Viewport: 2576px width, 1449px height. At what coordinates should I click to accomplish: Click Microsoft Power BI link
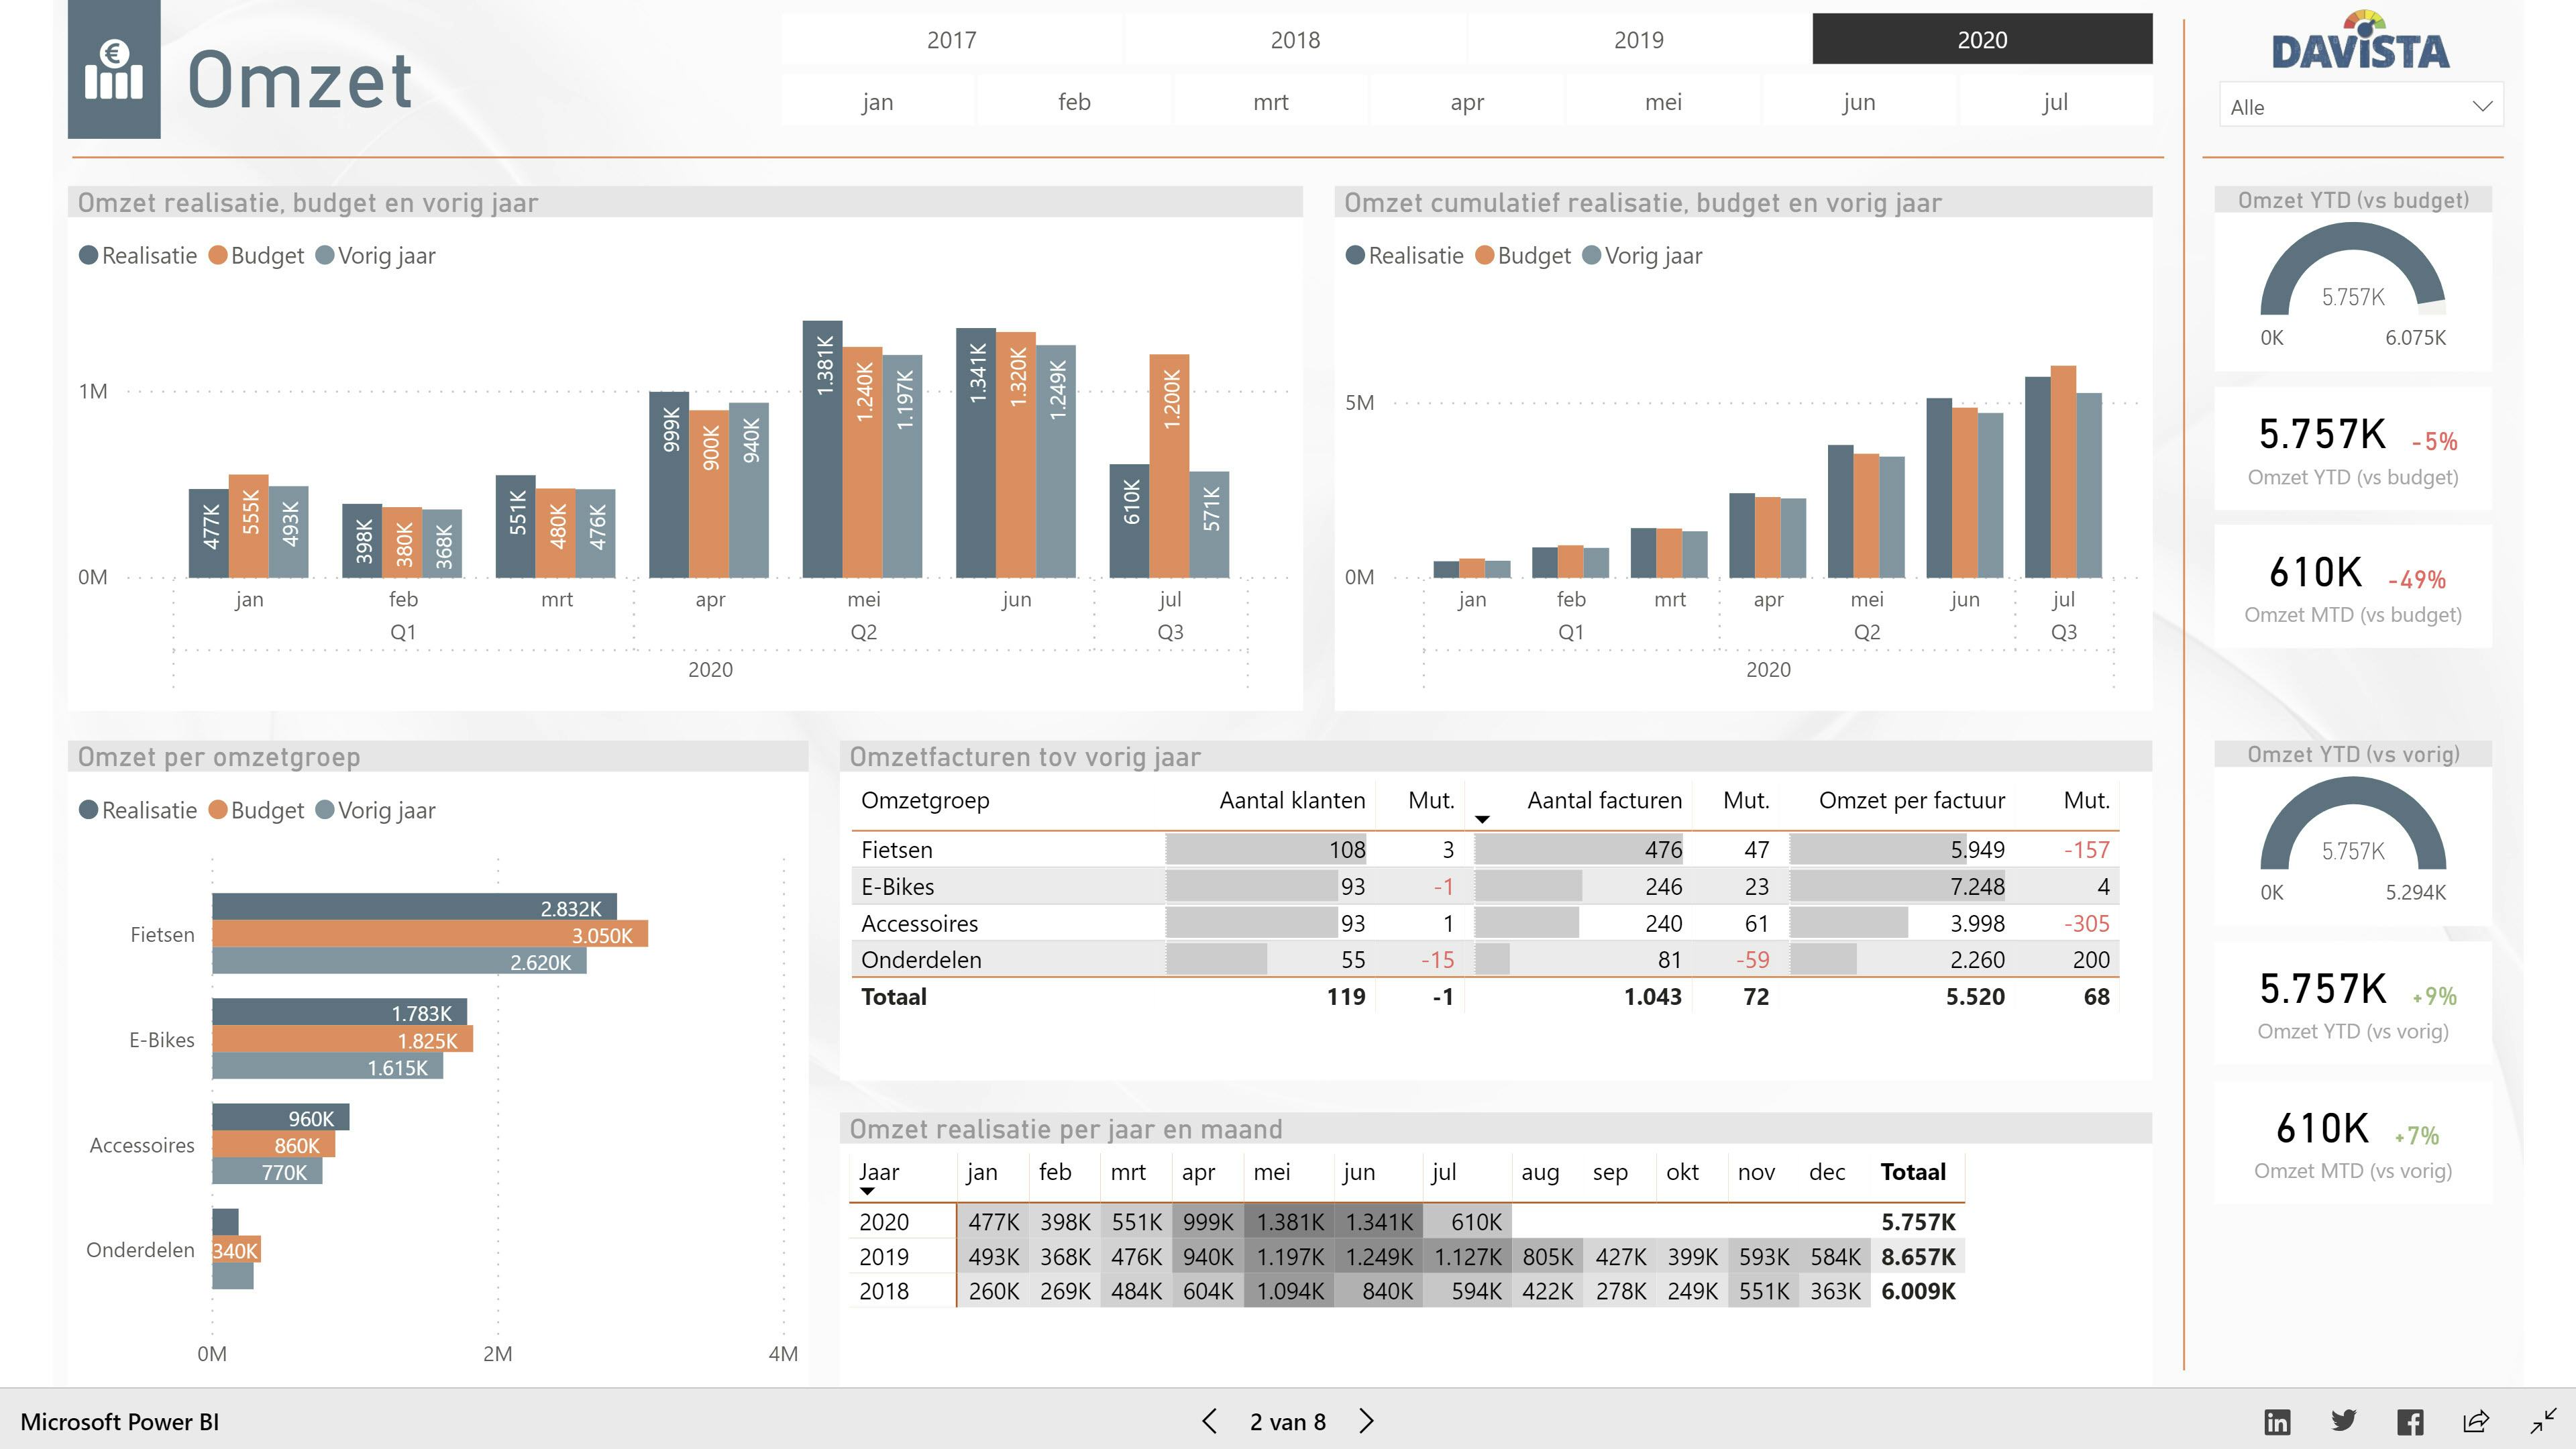[119, 1421]
